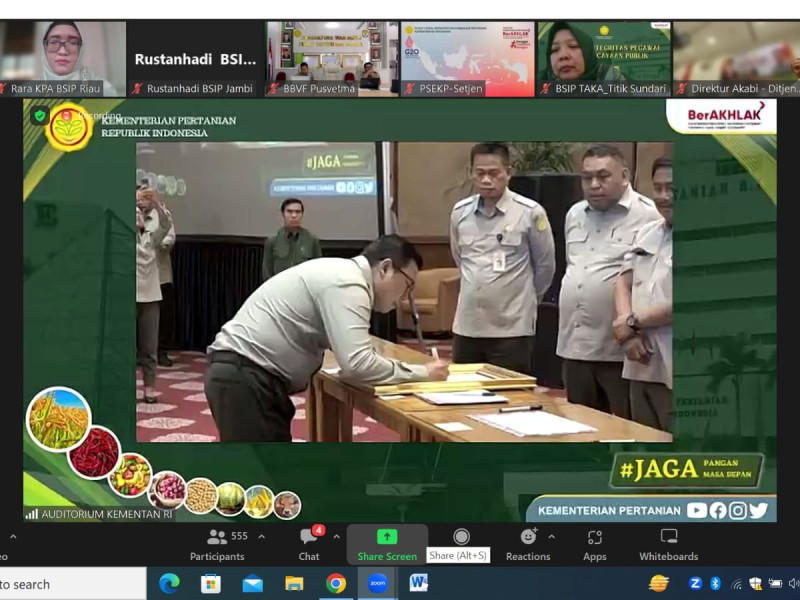
Task: Click the green encryption shield icon
Action: click(40, 116)
